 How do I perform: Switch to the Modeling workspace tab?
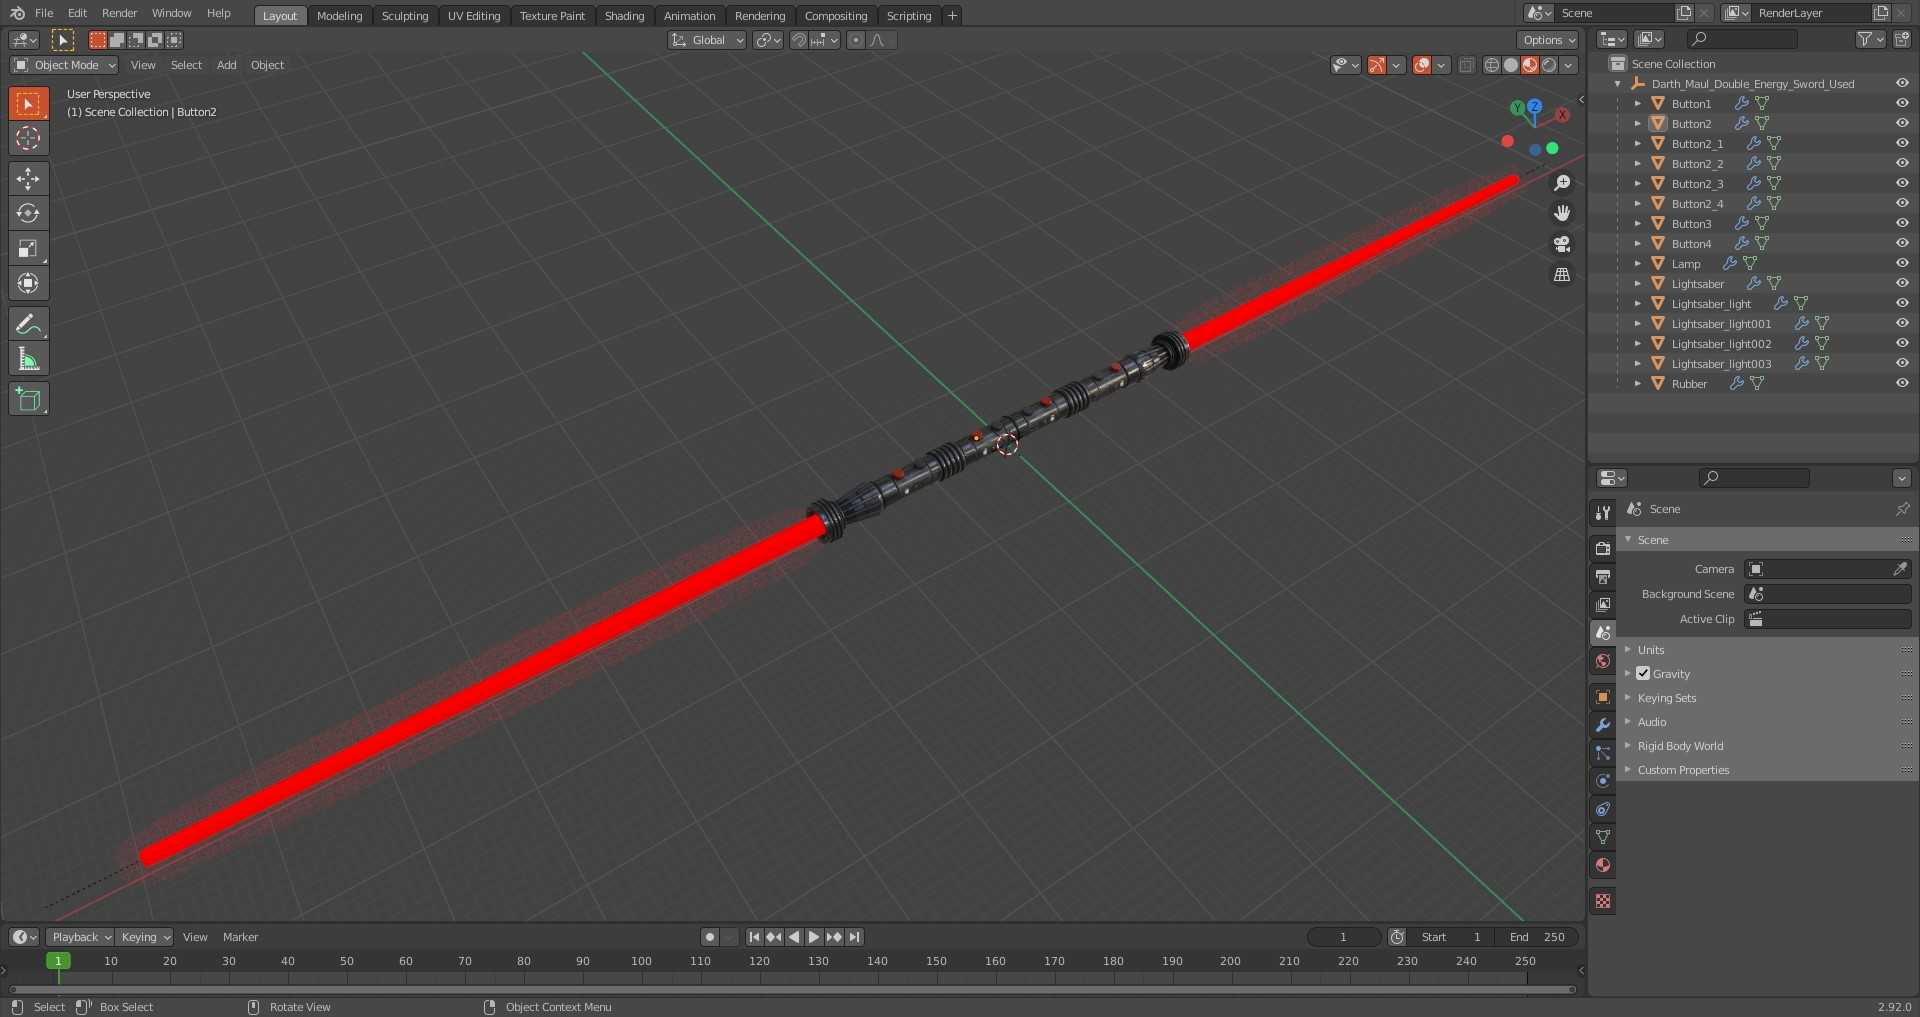coord(339,16)
